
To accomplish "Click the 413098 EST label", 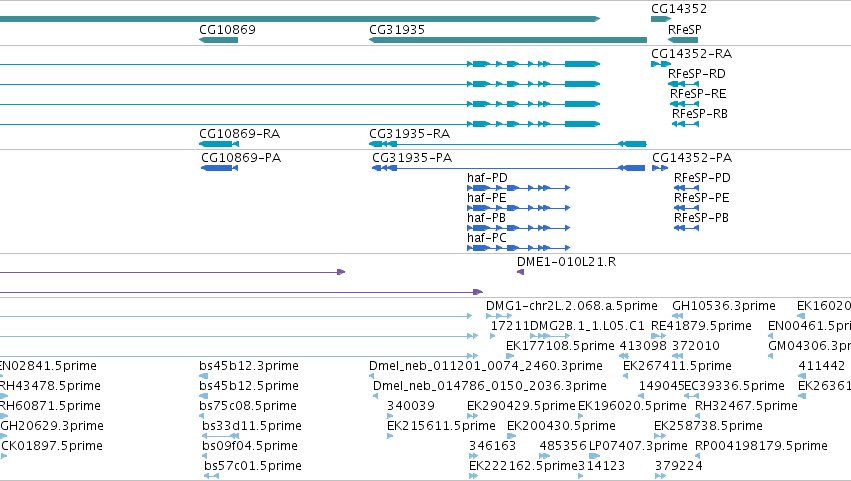I will coord(643,346).
